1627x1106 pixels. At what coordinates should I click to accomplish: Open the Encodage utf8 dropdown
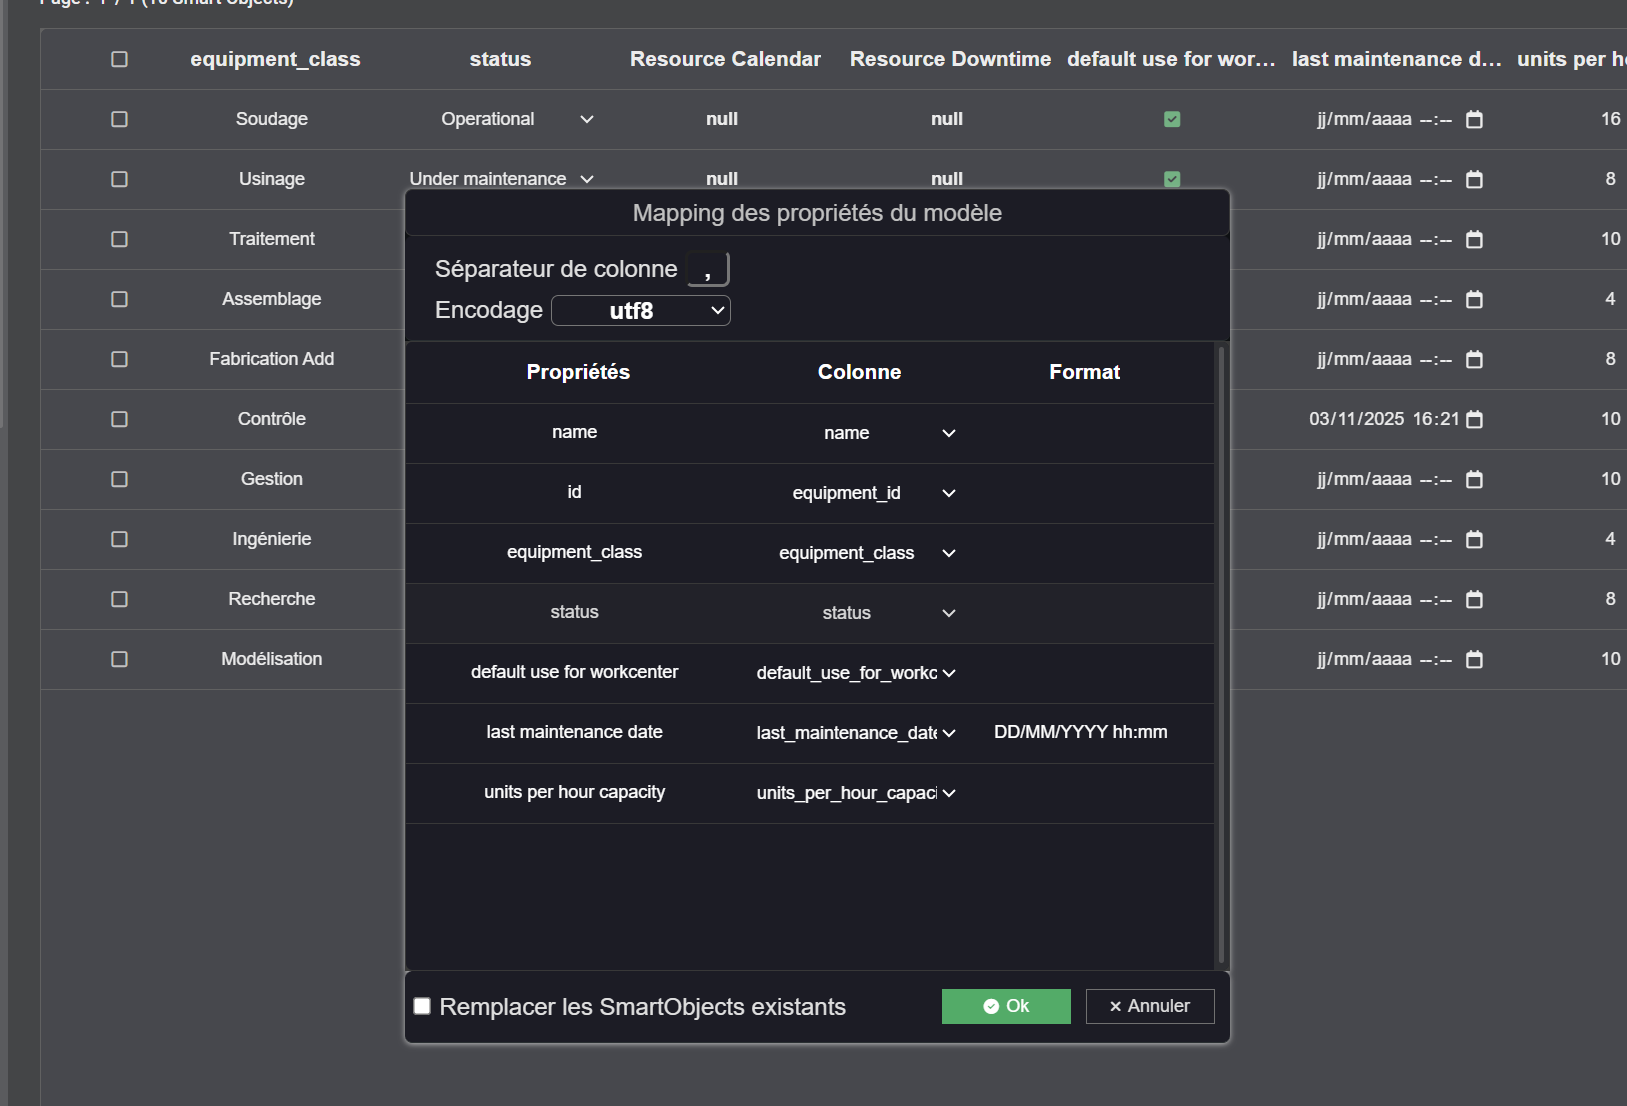[x=640, y=311]
